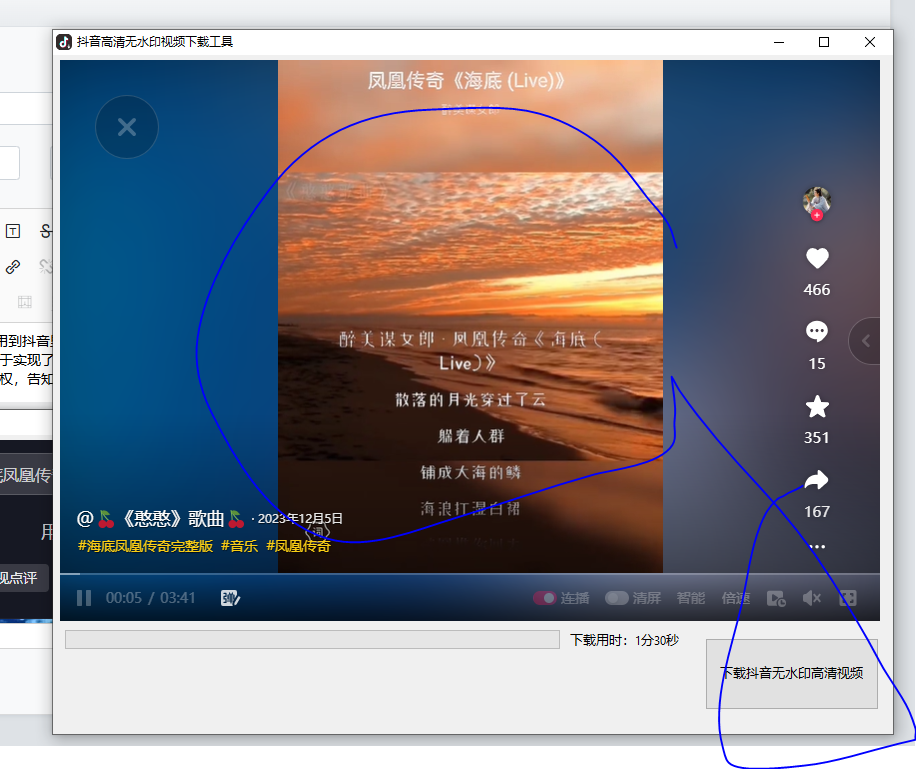Like the video with the heart icon
This screenshot has height=769, width=916.
click(817, 258)
